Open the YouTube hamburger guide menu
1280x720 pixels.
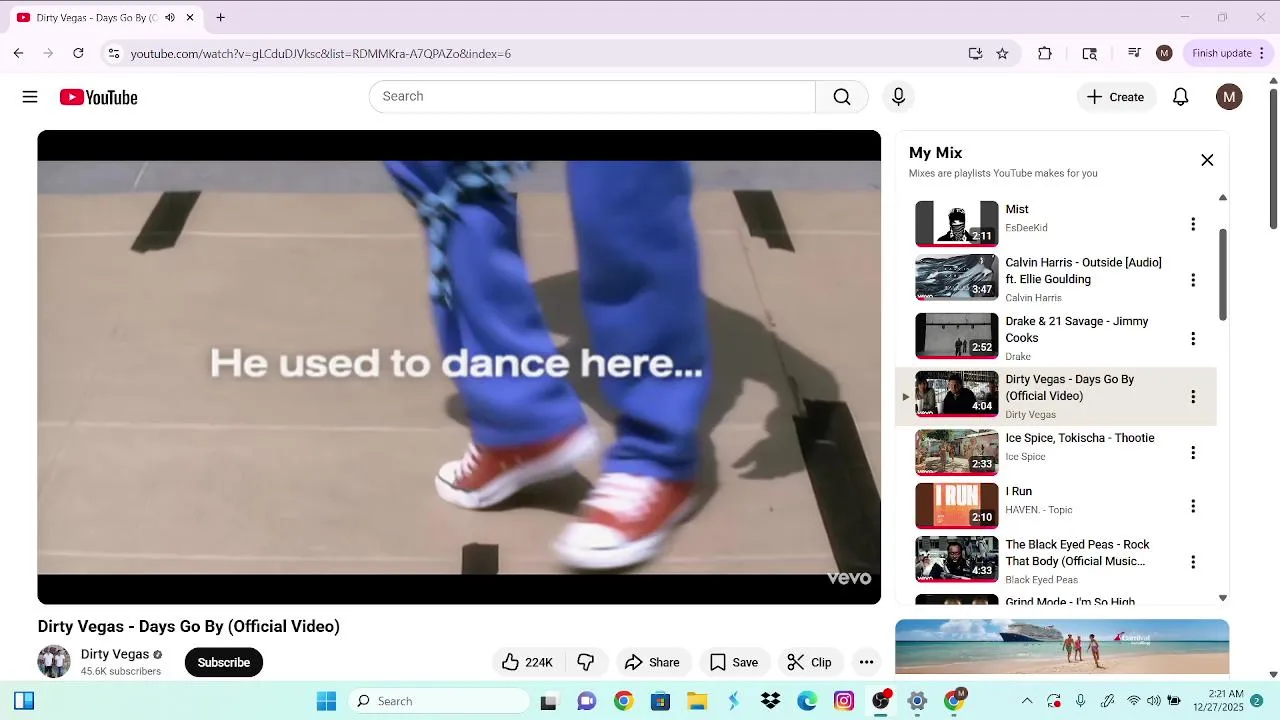click(30, 97)
